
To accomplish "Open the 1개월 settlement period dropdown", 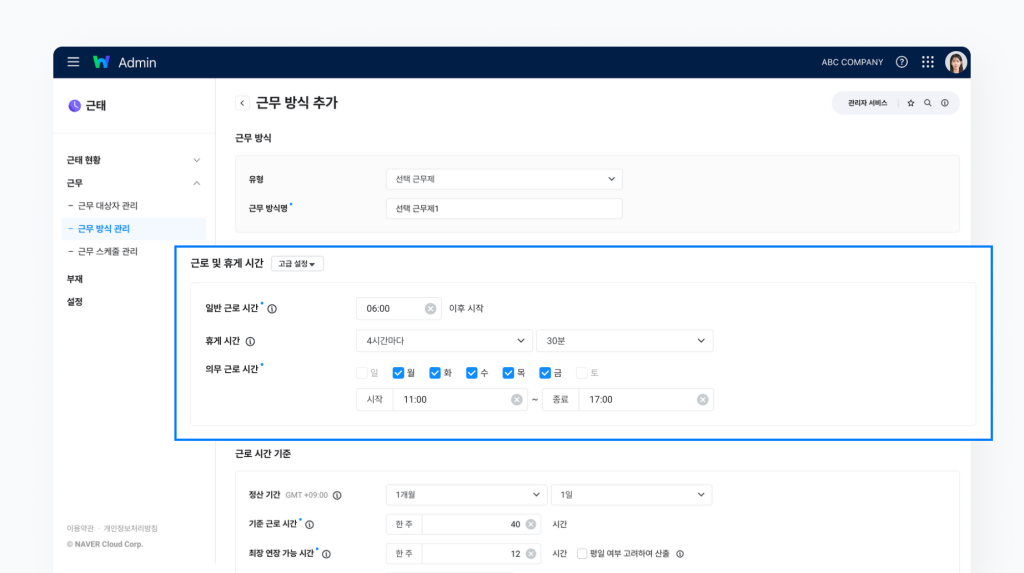I will [467, 495].
